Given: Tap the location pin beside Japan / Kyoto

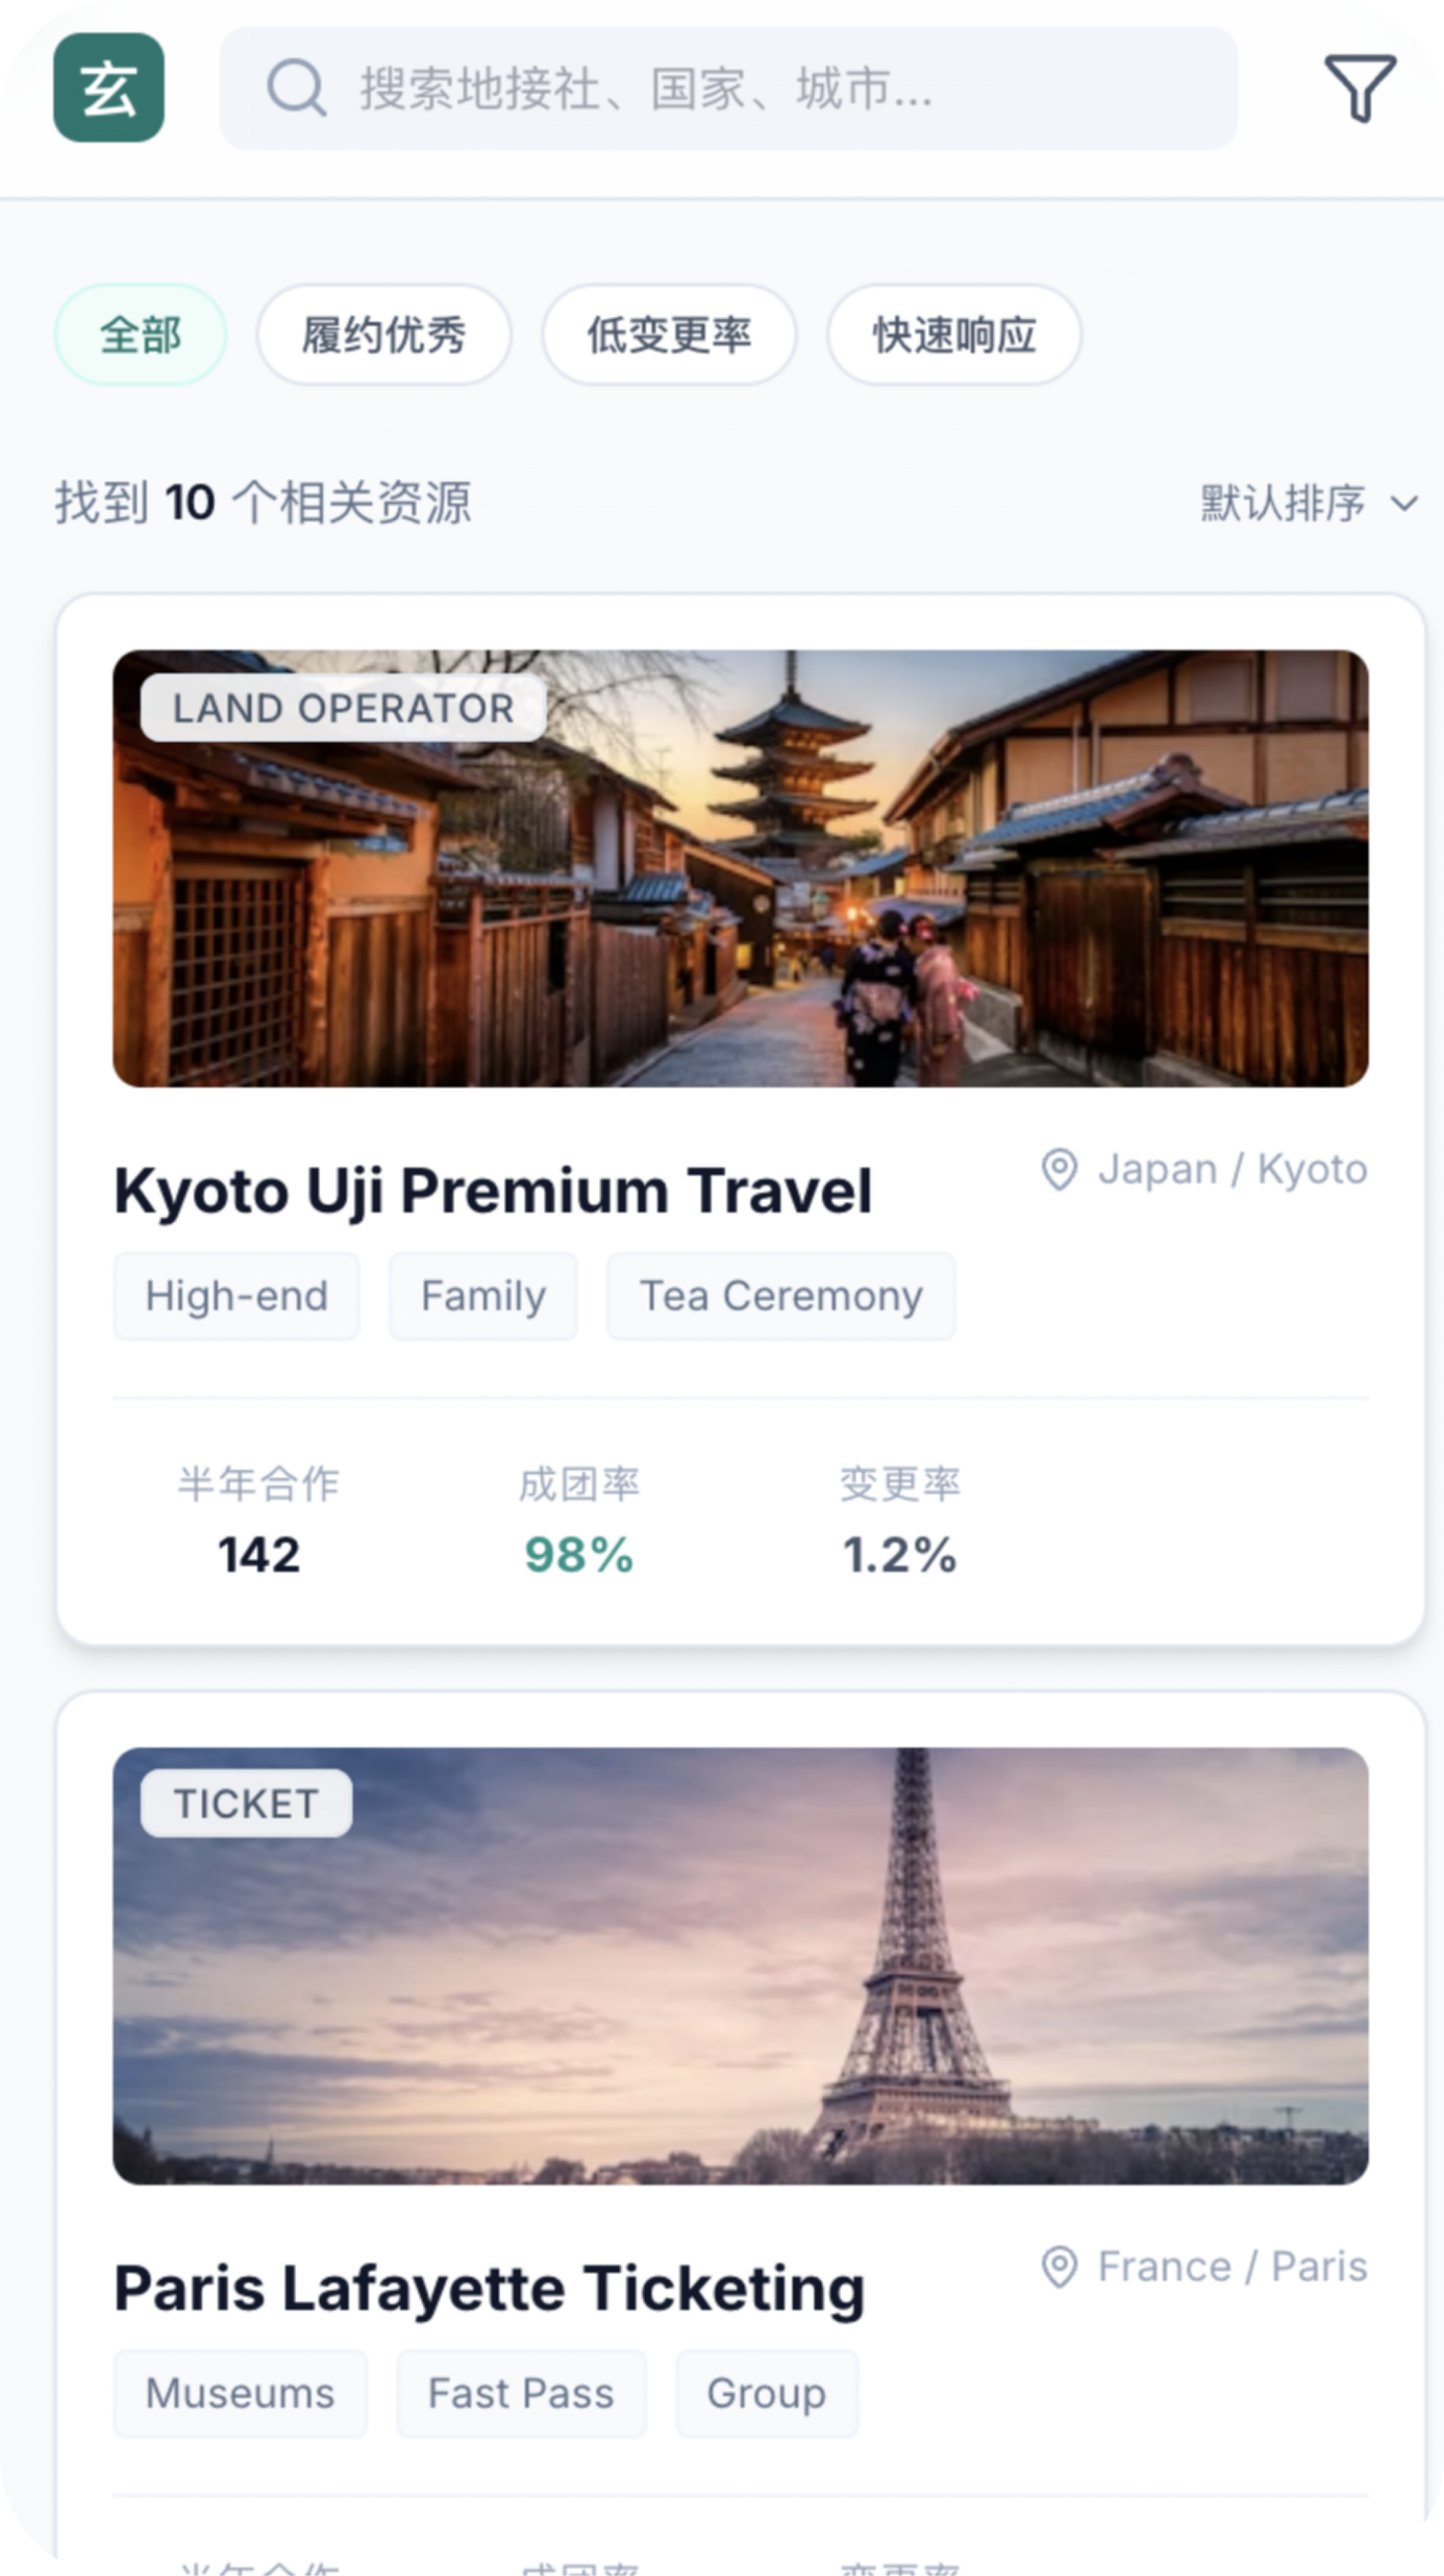Looking at the screenshot, I should click(1059, 1169).
